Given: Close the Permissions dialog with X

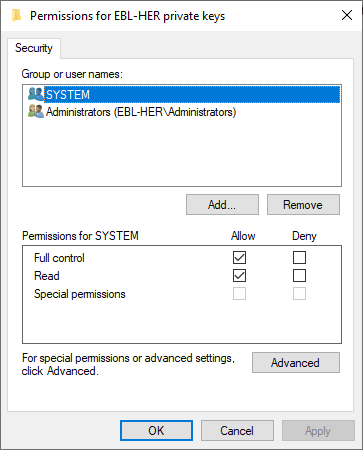Looking at the screenshot, I should point(347,15).
